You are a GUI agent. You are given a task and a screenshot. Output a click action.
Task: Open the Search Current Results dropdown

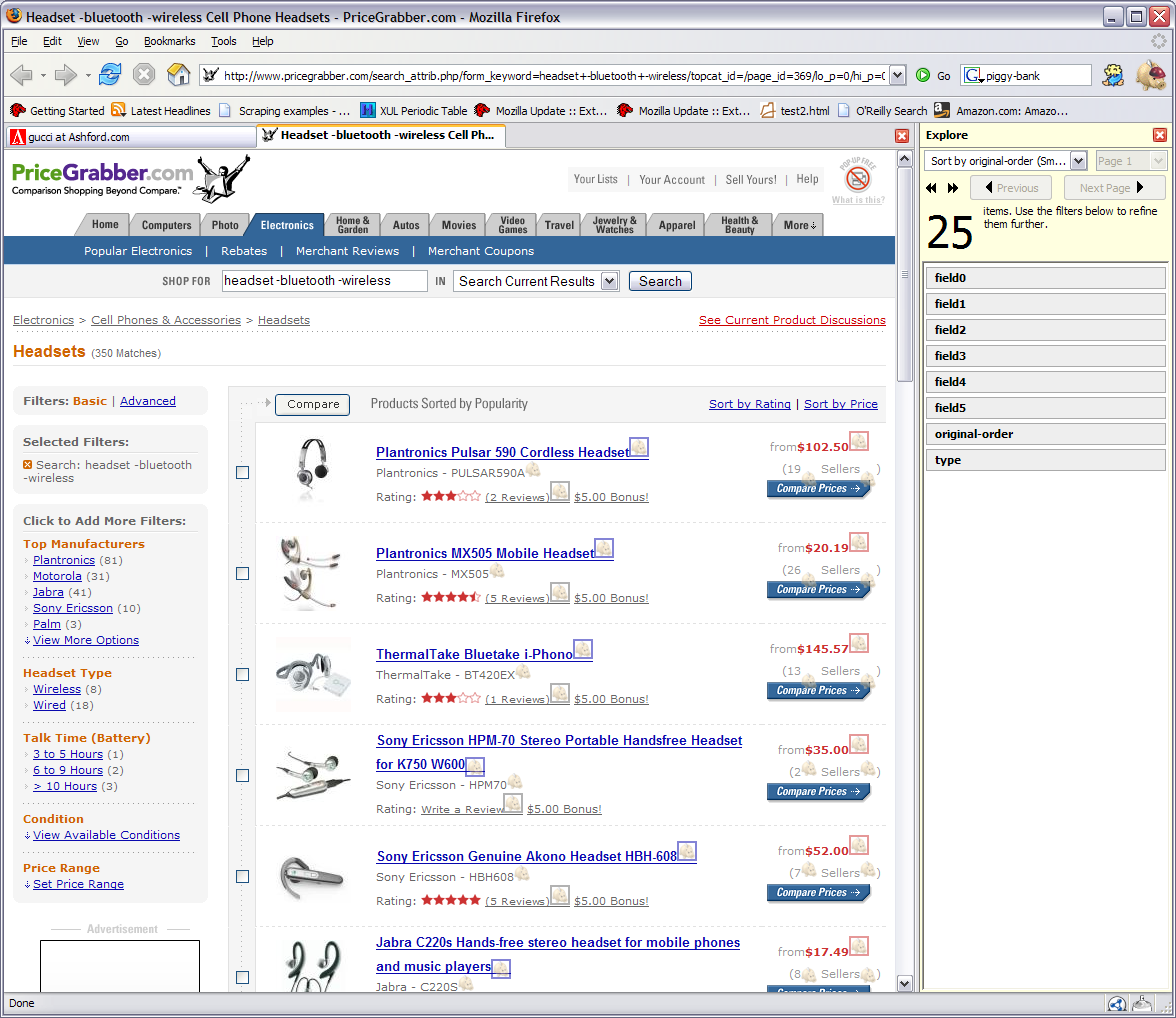point(610,281)
